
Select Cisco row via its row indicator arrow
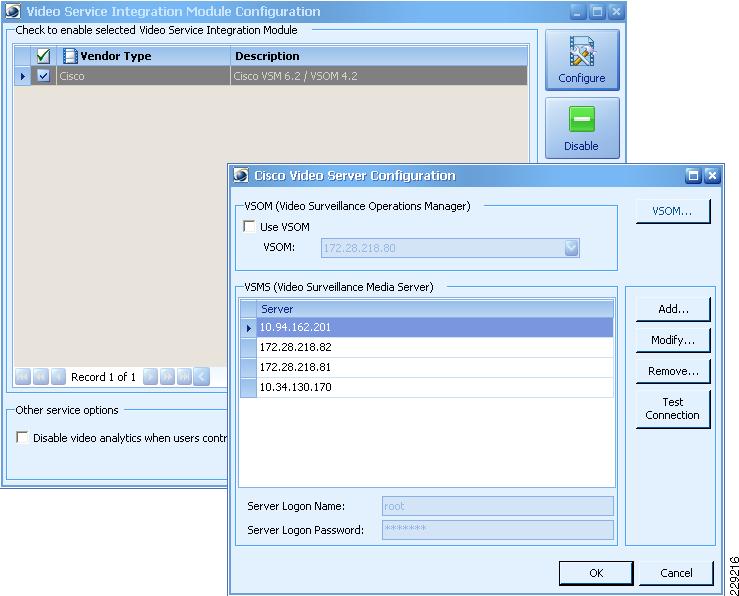click(x=23, y=76)
